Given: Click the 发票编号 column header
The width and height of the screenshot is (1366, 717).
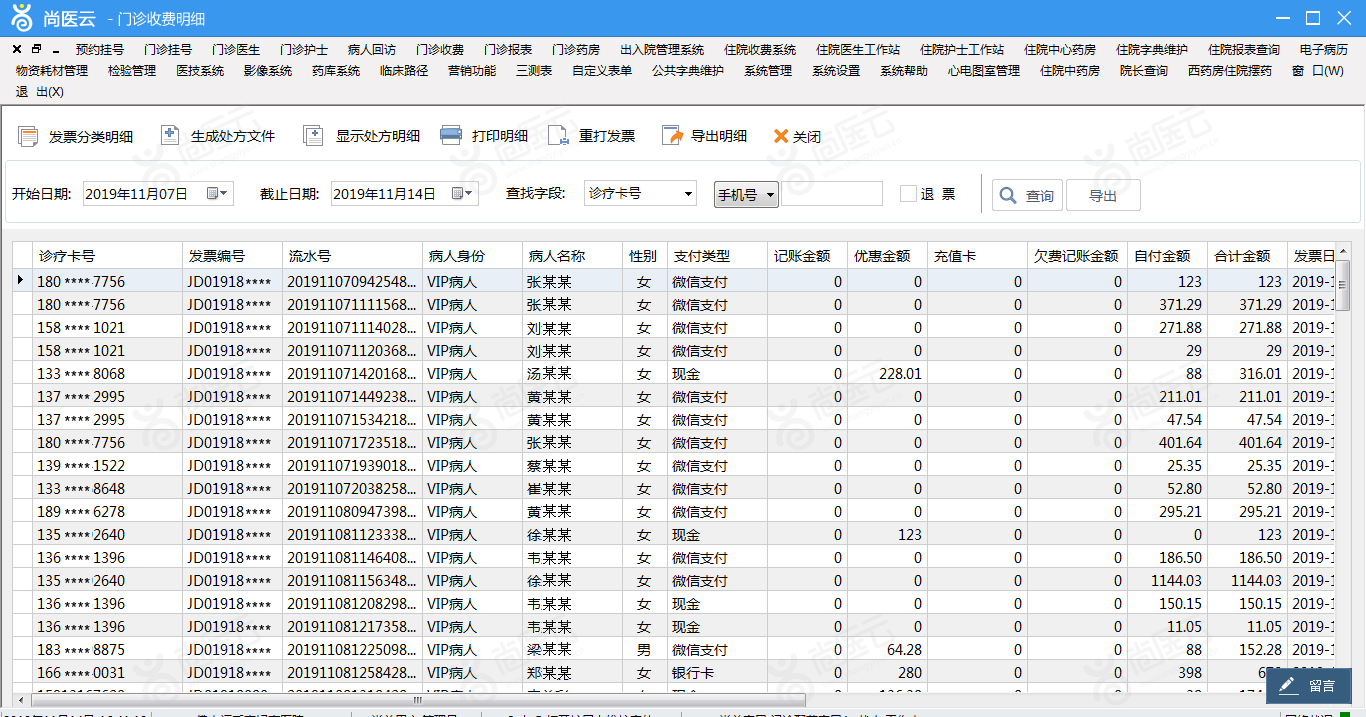Looking at the screenshot, I should click(232, 256).
